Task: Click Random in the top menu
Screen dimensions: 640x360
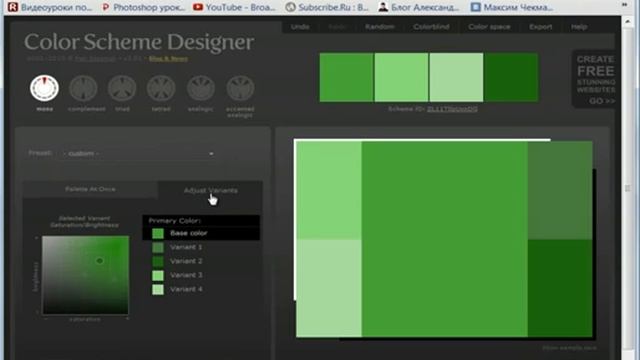Action: coord(380,27)
